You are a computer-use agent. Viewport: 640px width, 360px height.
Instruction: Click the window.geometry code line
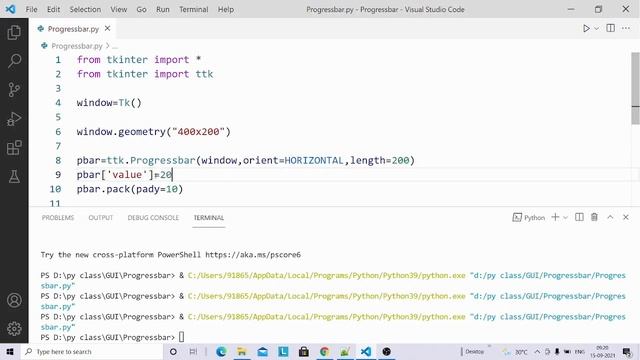153,132
